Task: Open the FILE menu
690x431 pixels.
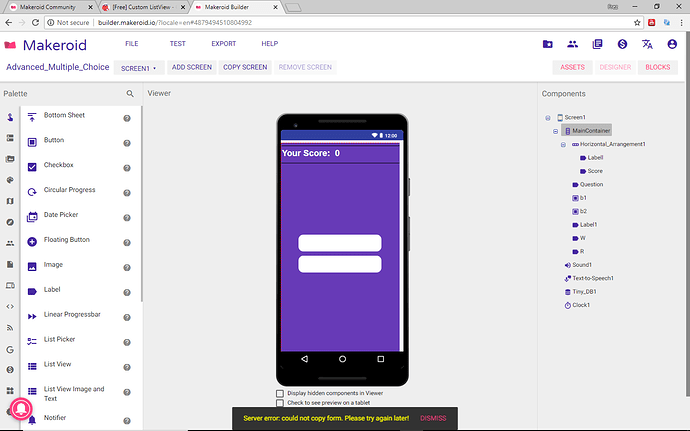Action: tap(132, 44)
